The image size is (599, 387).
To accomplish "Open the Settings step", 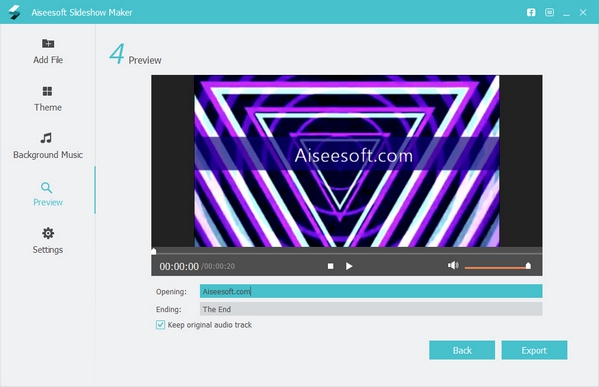I will pyautogui.click(x=47, y=241).
